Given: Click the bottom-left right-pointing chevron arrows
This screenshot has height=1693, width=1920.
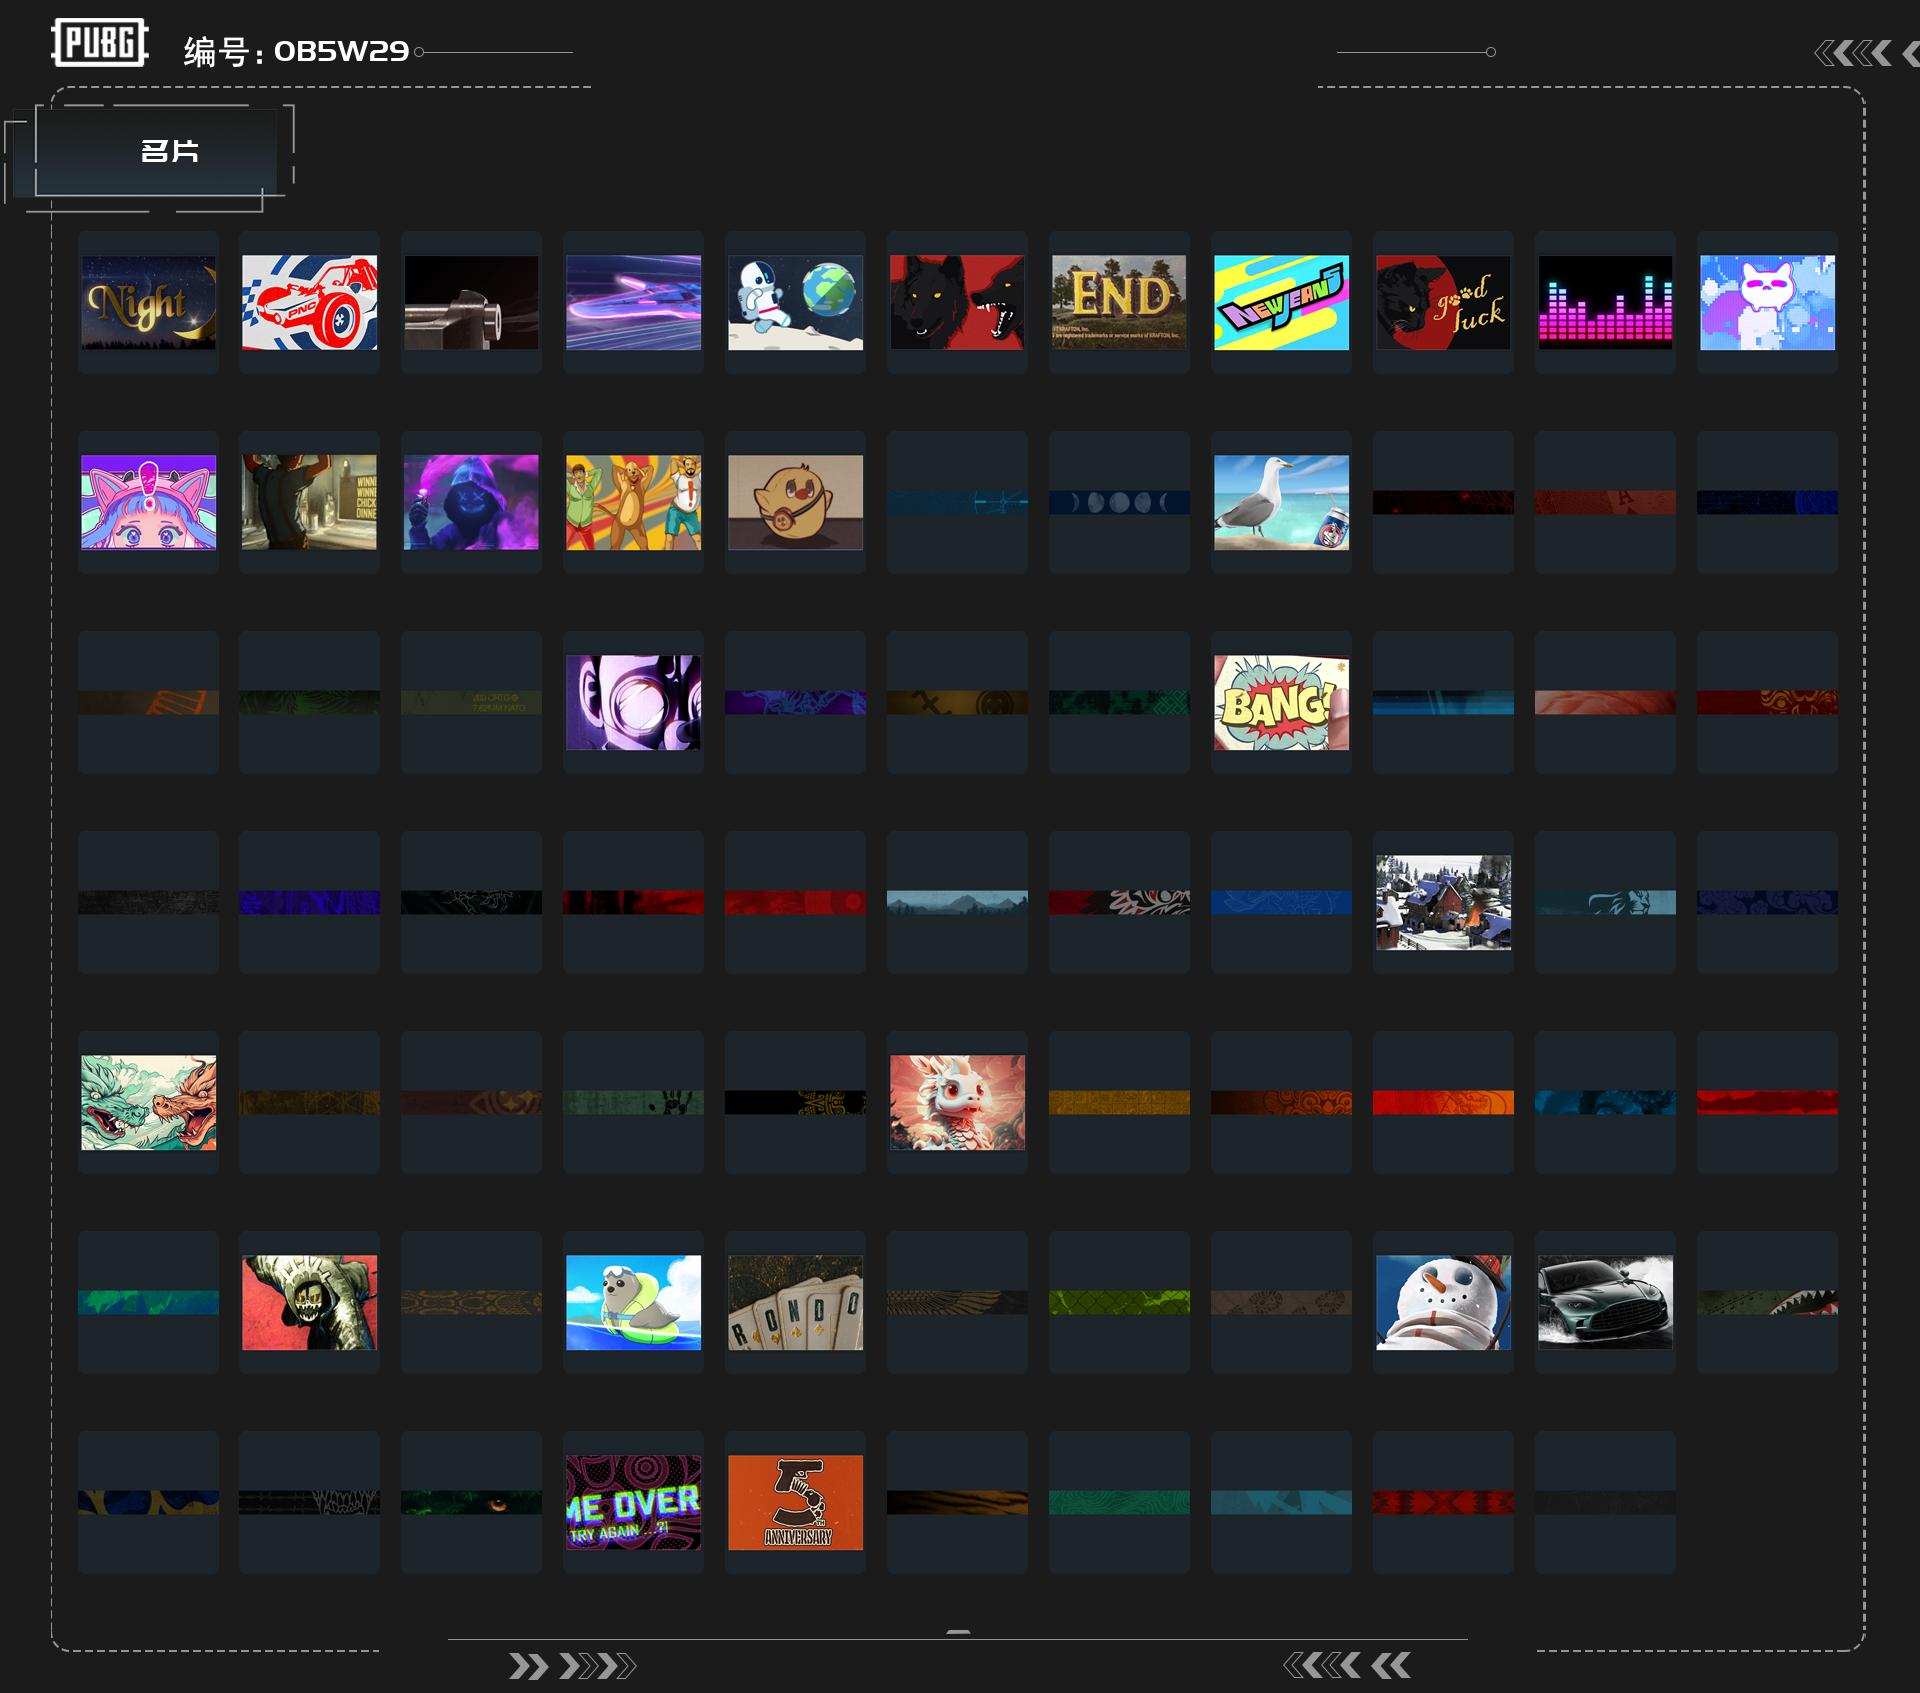Looking at the screenshot, I should point(571,1666).
